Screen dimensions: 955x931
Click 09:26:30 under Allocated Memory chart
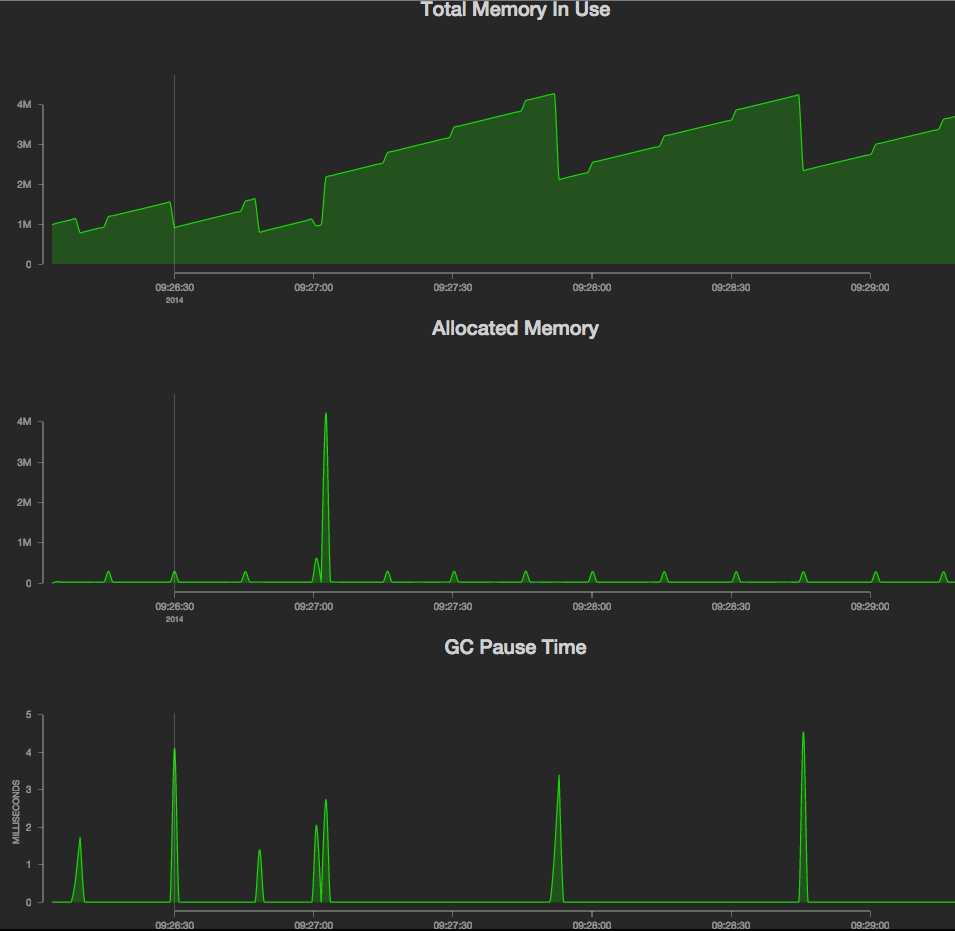175,606
